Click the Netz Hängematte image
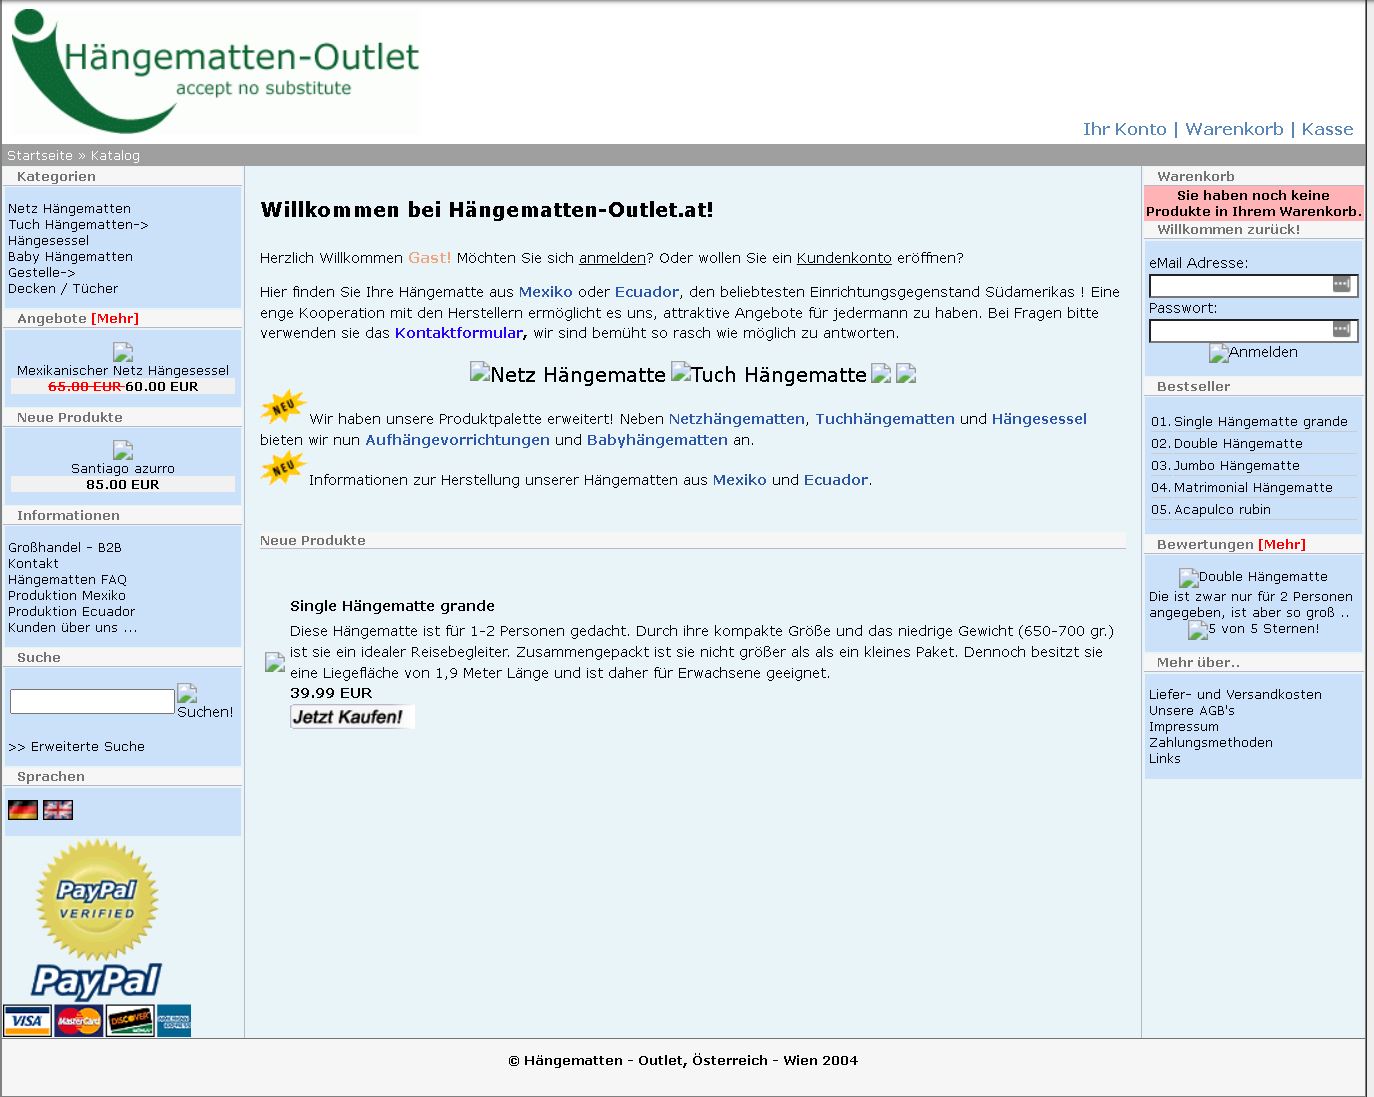The height and width of the screenshot is (1097, 1374). (567, 375)
